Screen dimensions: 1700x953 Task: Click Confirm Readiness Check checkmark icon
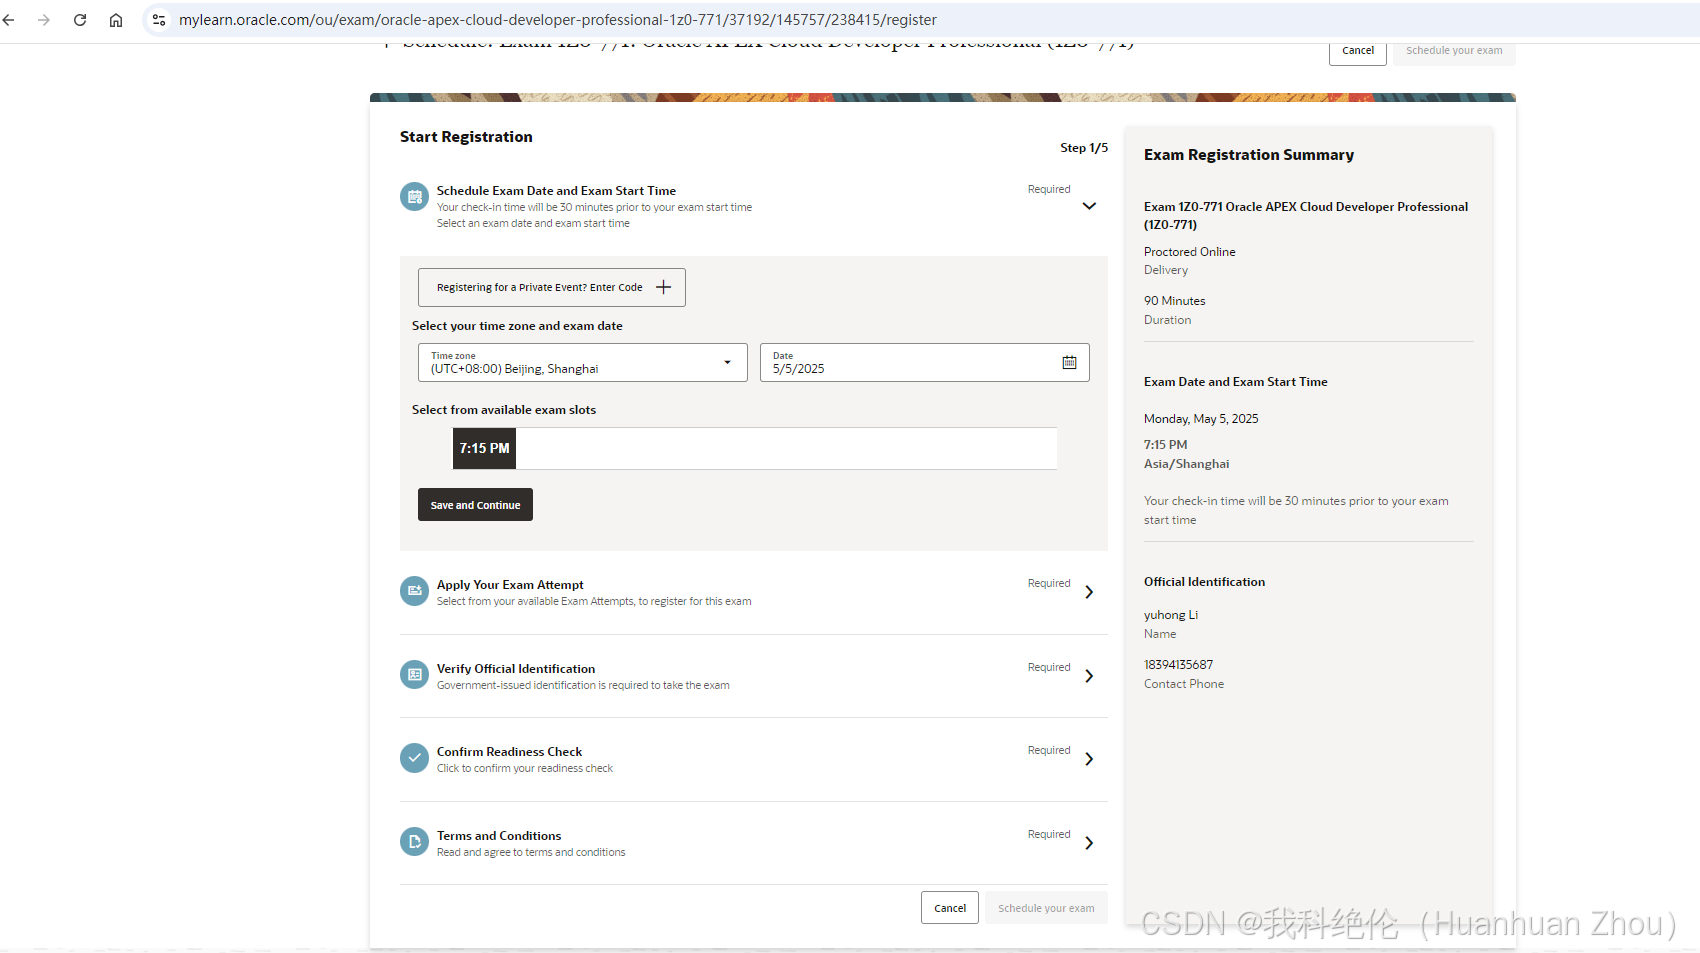(x=414, y=758)
